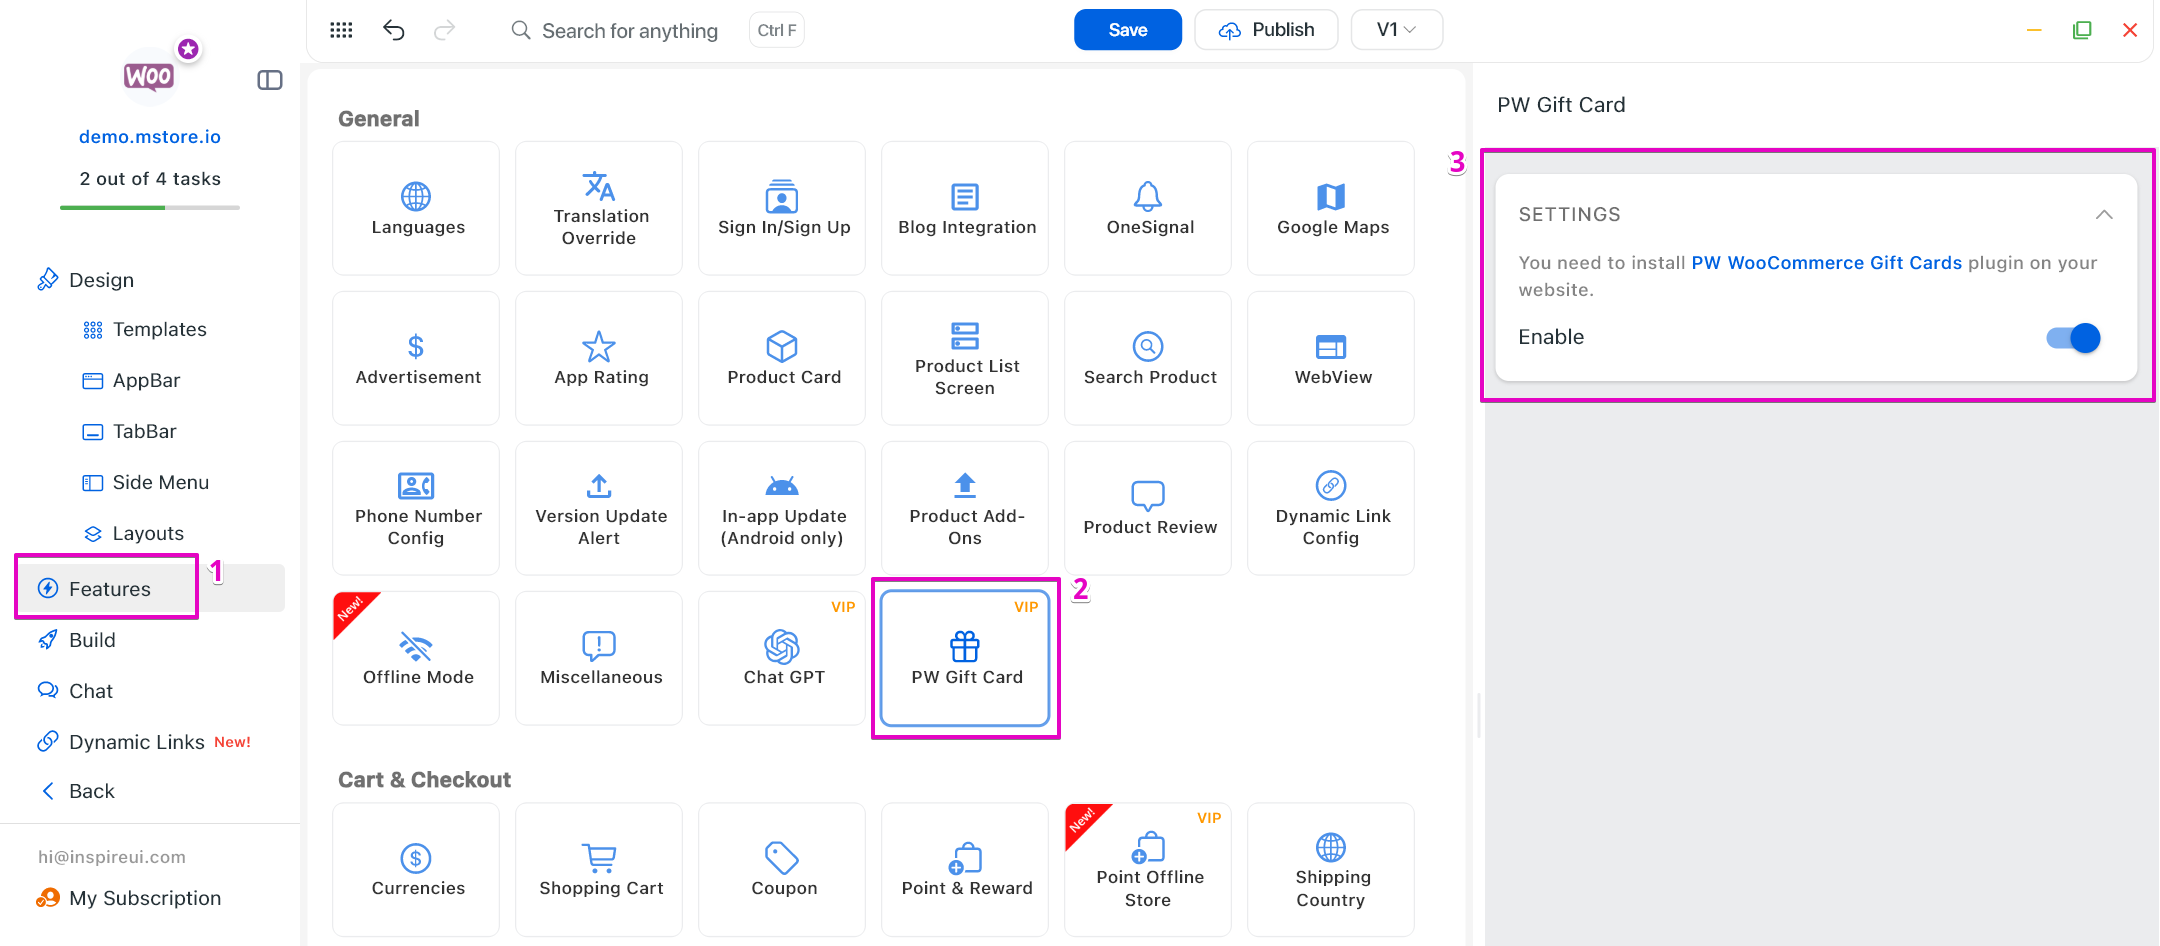The width and height of the screenshot is (2160, 946).
Task: Toggle the sidebar collapse icon
Action: [x=270, y=80]
